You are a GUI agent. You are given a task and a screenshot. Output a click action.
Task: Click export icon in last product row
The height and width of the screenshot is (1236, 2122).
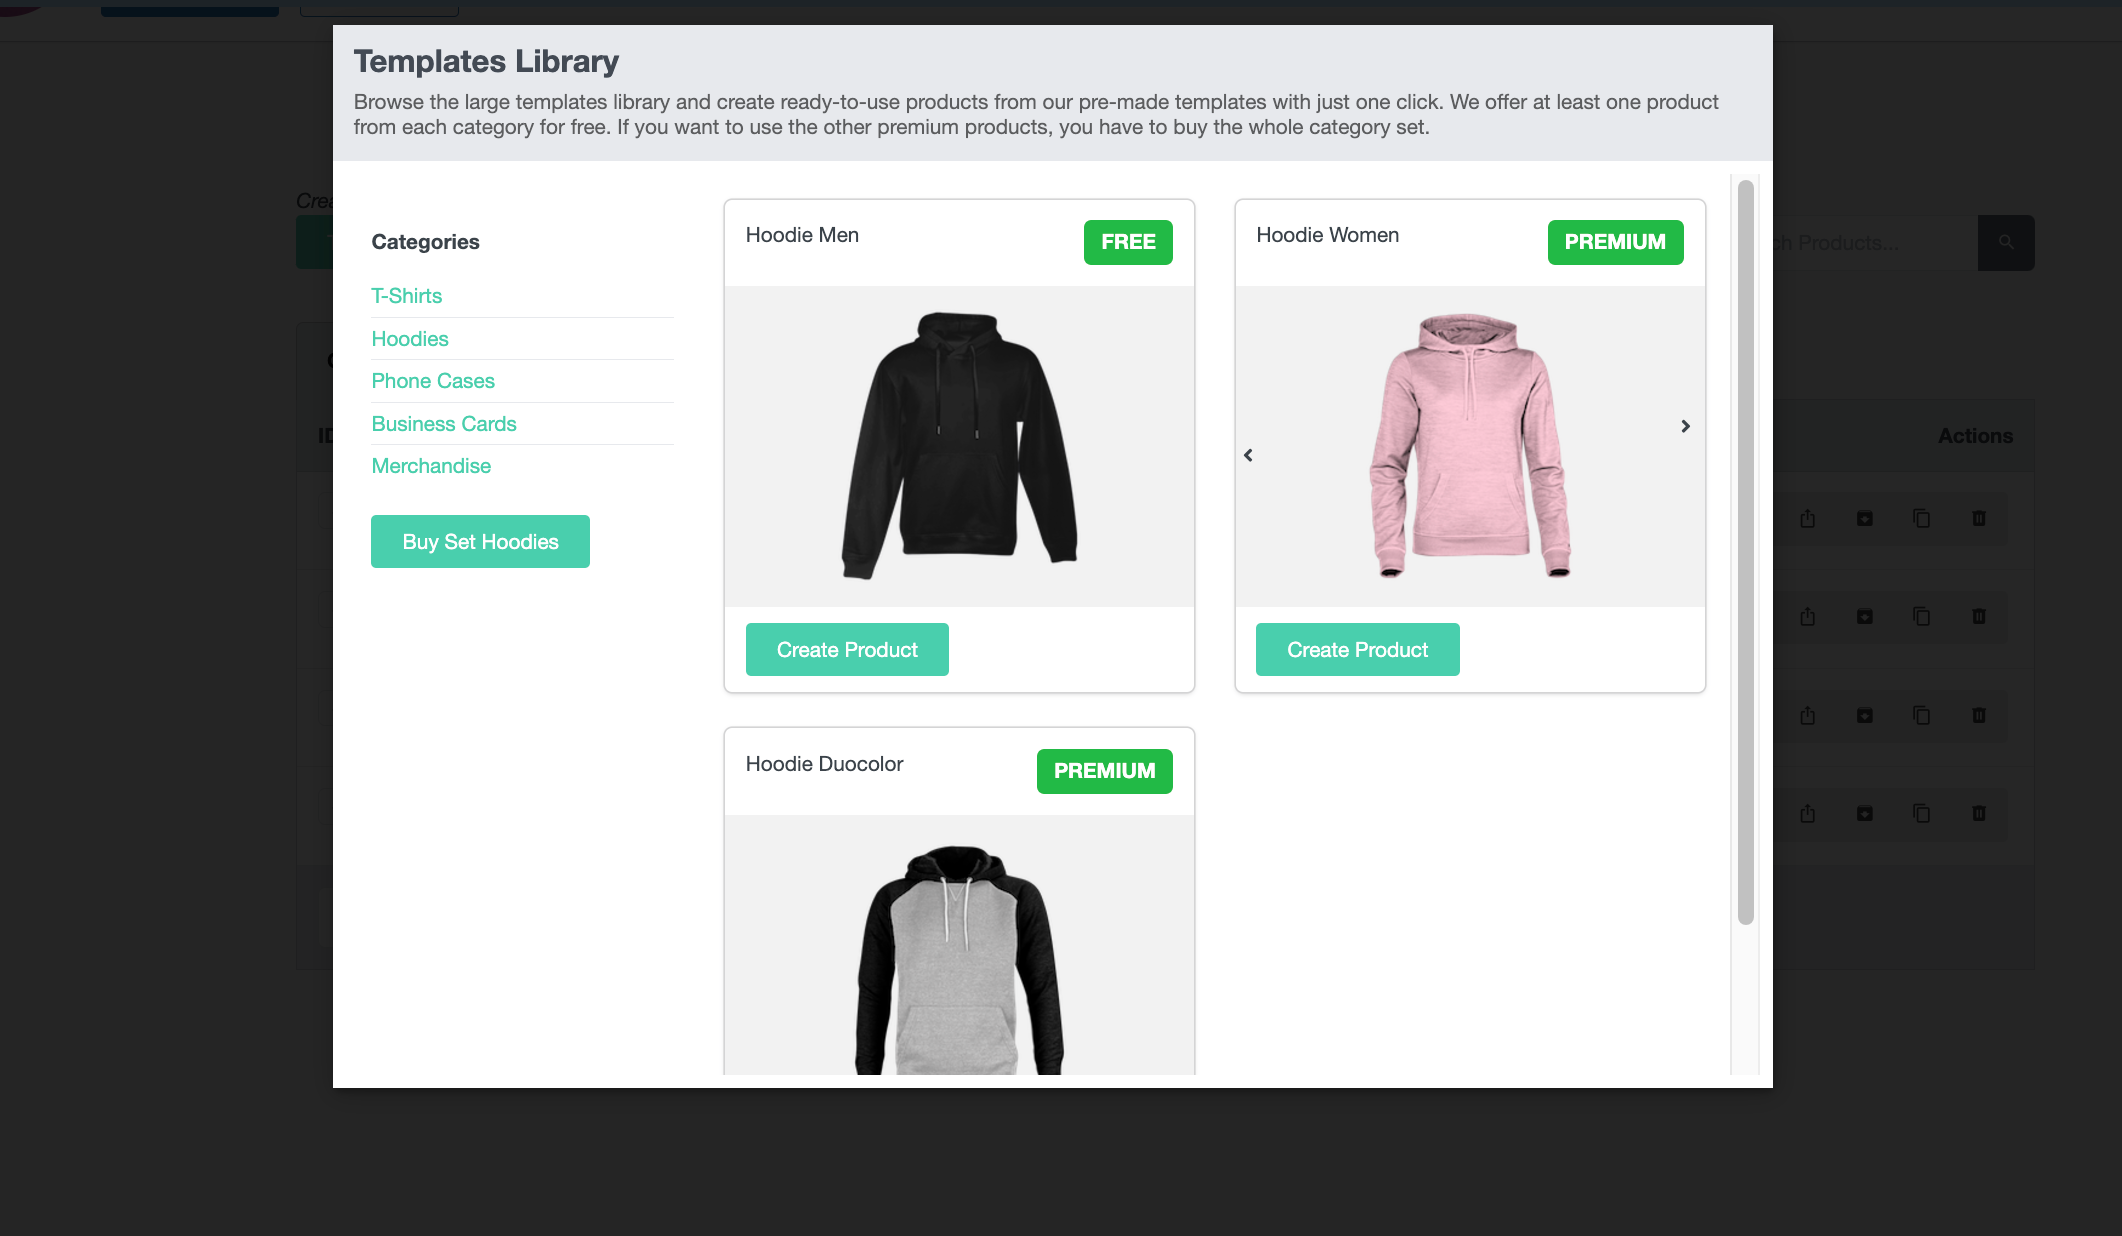click(1807, 813)
